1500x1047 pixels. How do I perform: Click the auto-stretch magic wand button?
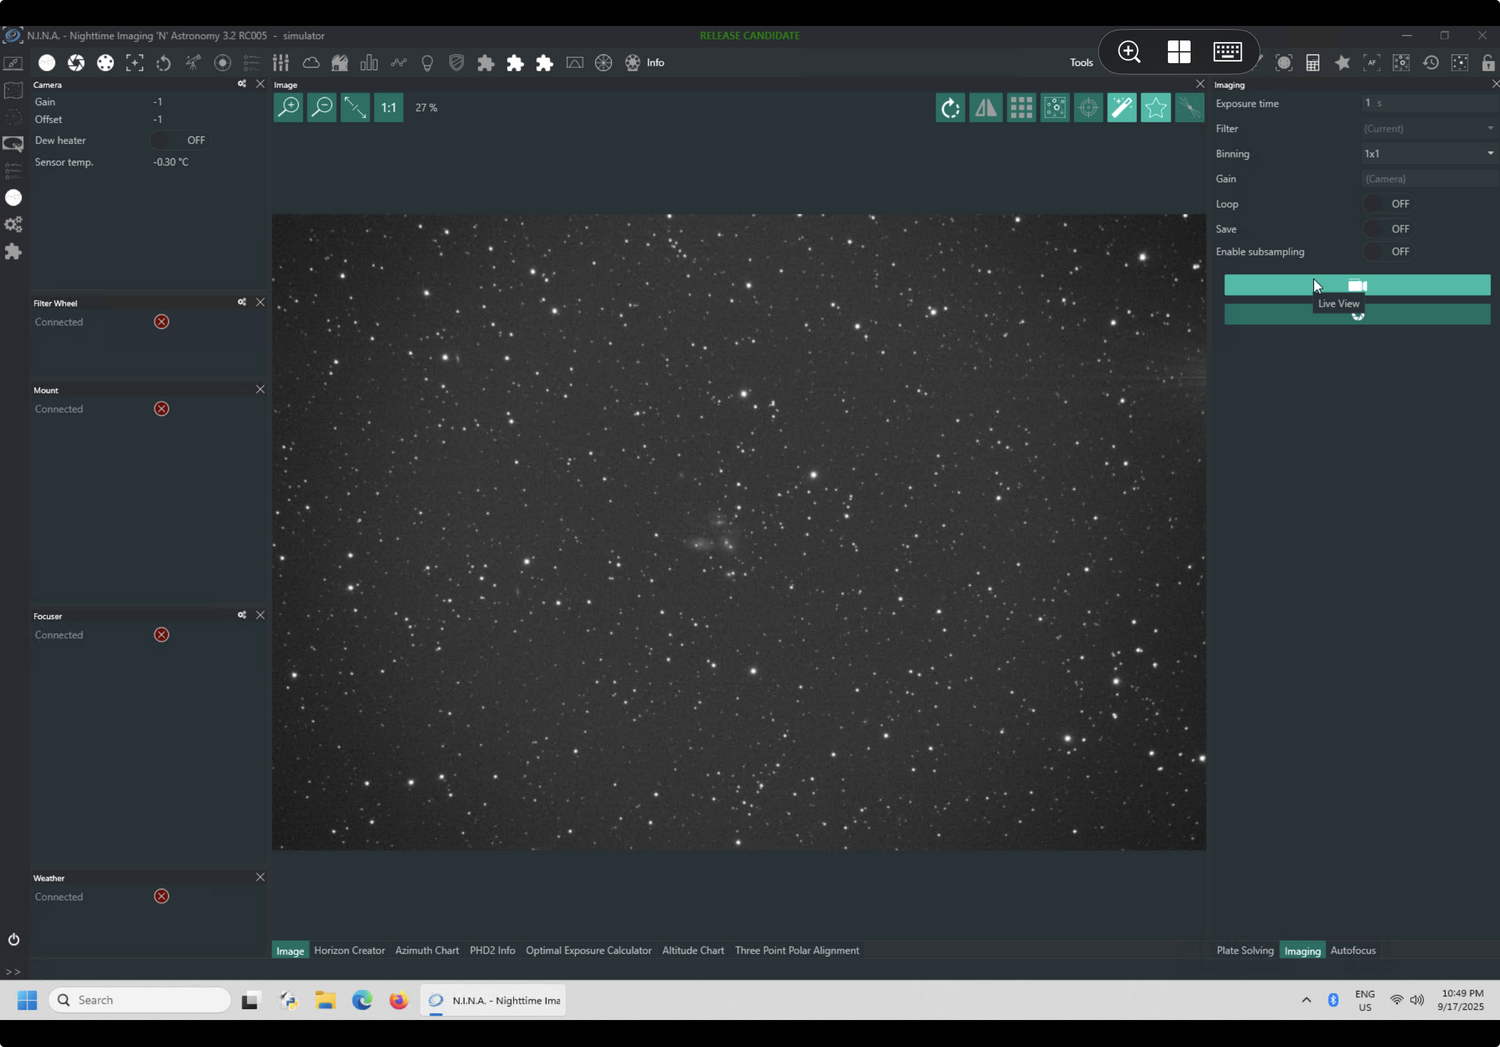tap(1122, 107)
